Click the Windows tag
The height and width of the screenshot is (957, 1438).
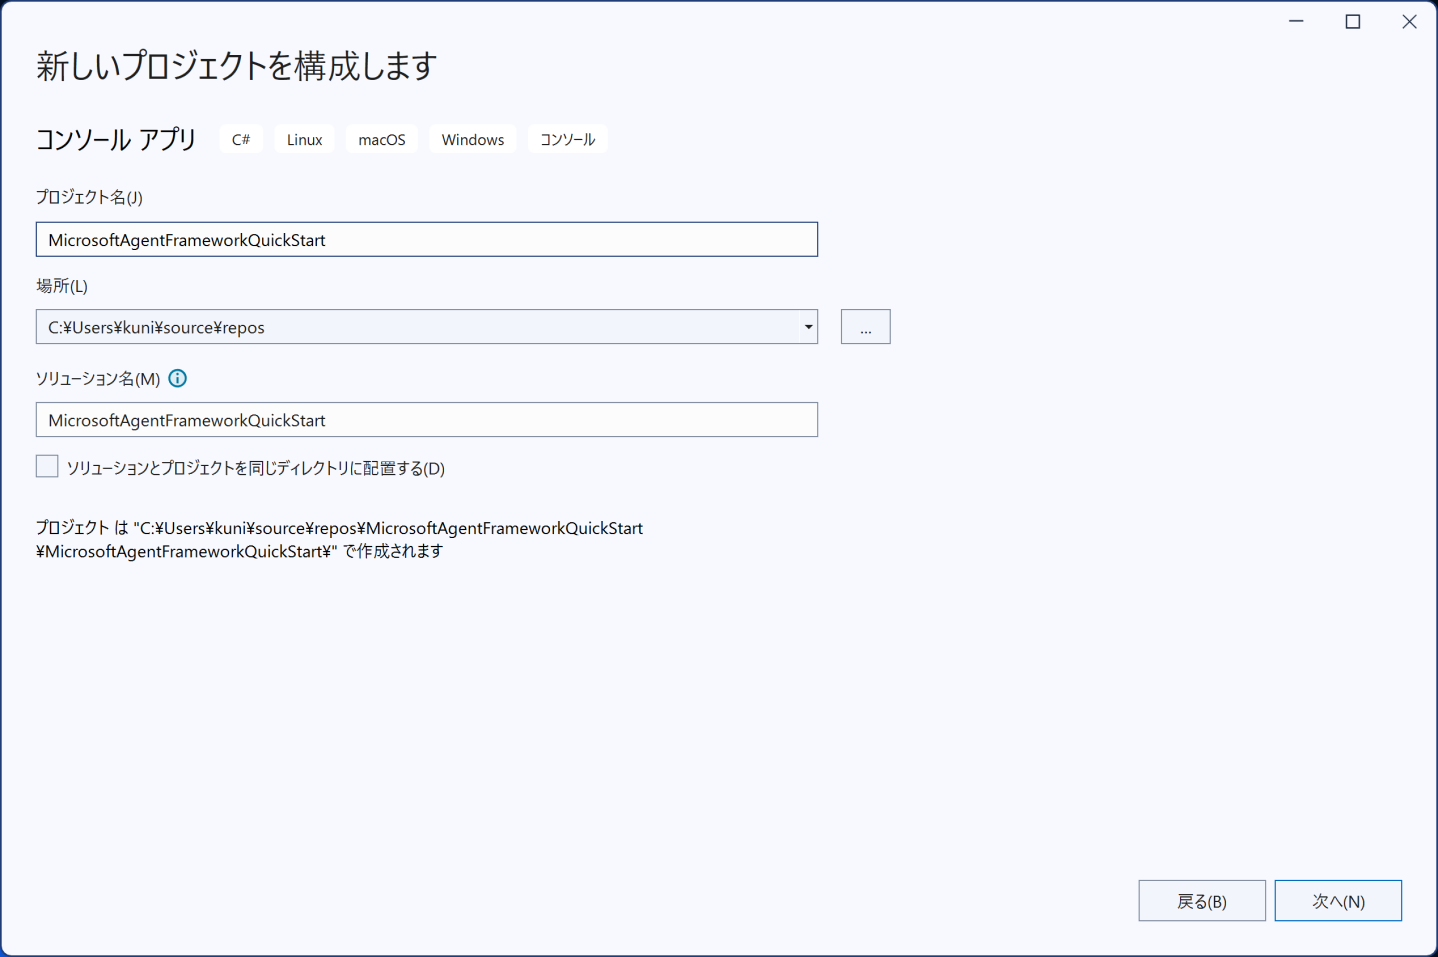point(472,140)
